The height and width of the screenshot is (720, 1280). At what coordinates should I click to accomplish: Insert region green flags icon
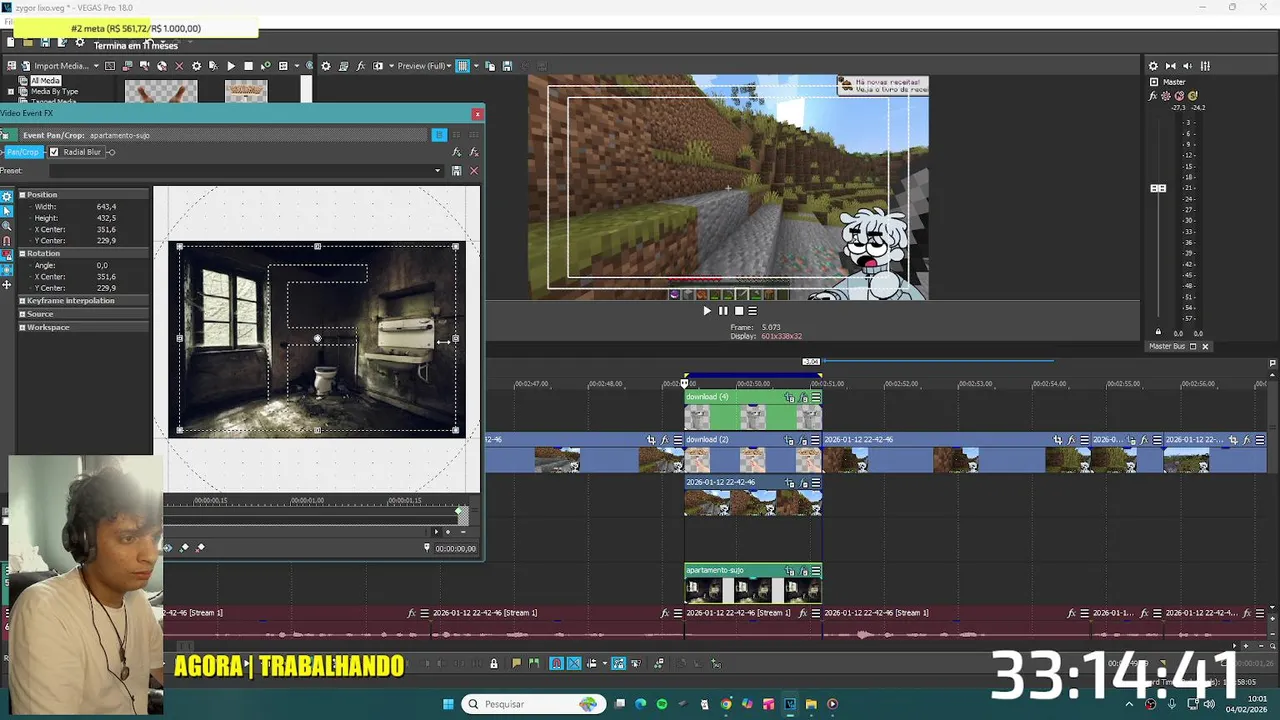point(534,664)
